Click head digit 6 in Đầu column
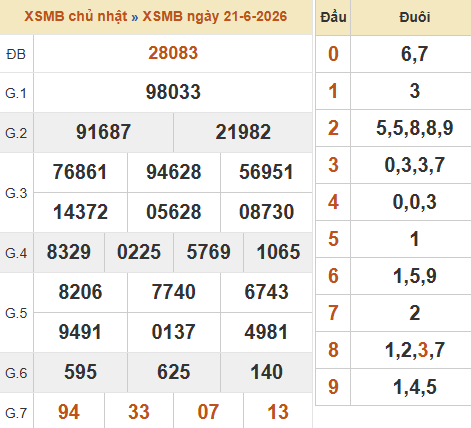Screen dimensions: 471x428 tap(333, 276)
